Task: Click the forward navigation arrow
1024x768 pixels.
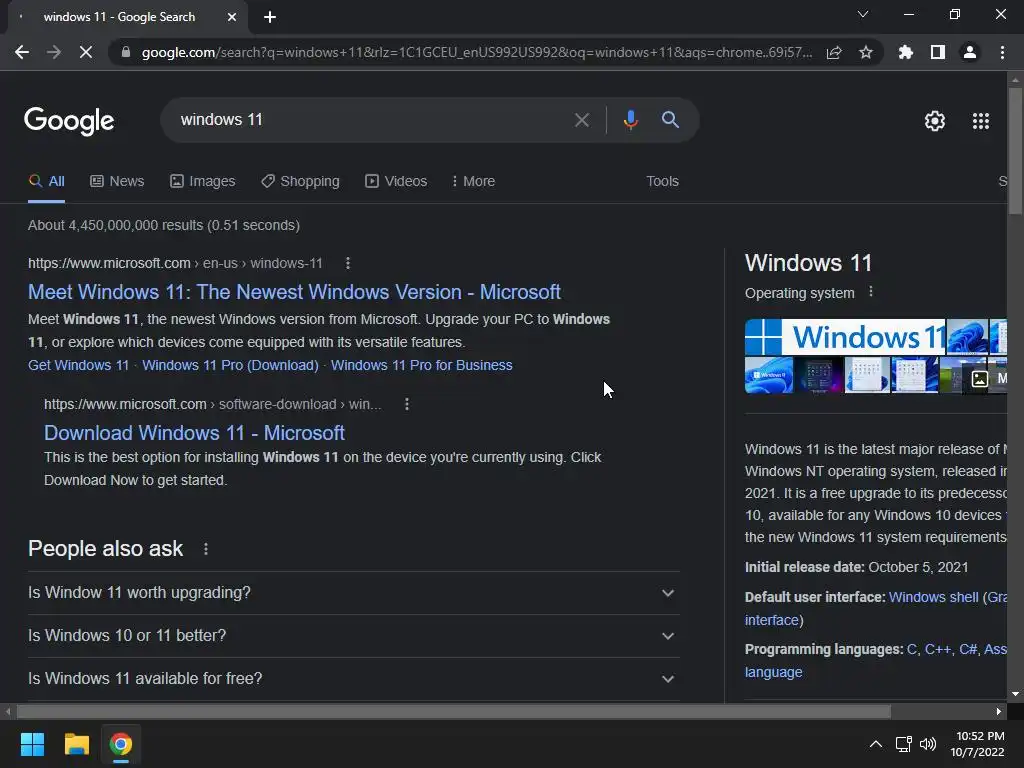Action: pyautogui.click(x=54, y=52)
